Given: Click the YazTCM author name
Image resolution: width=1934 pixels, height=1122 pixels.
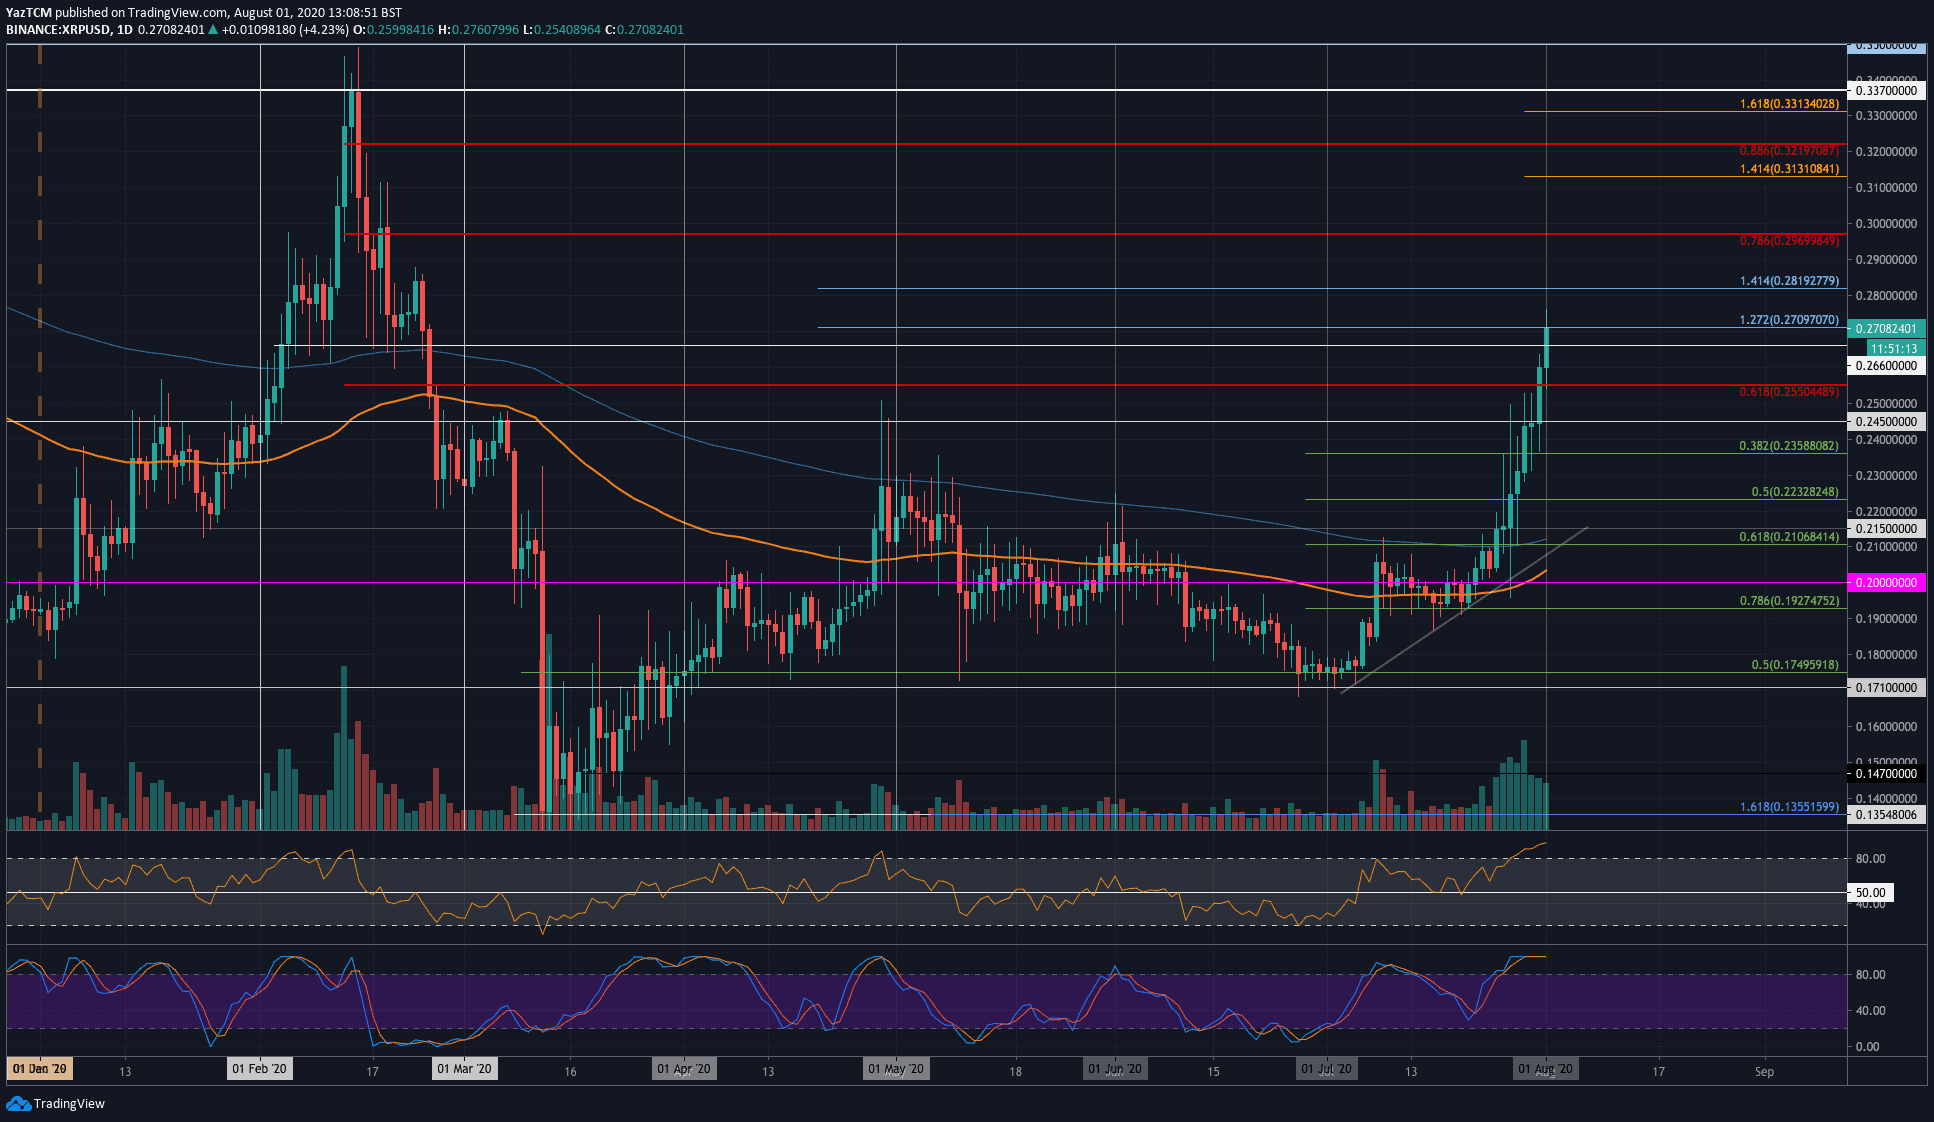Looking at the screenshot, I should coord(29,12).
